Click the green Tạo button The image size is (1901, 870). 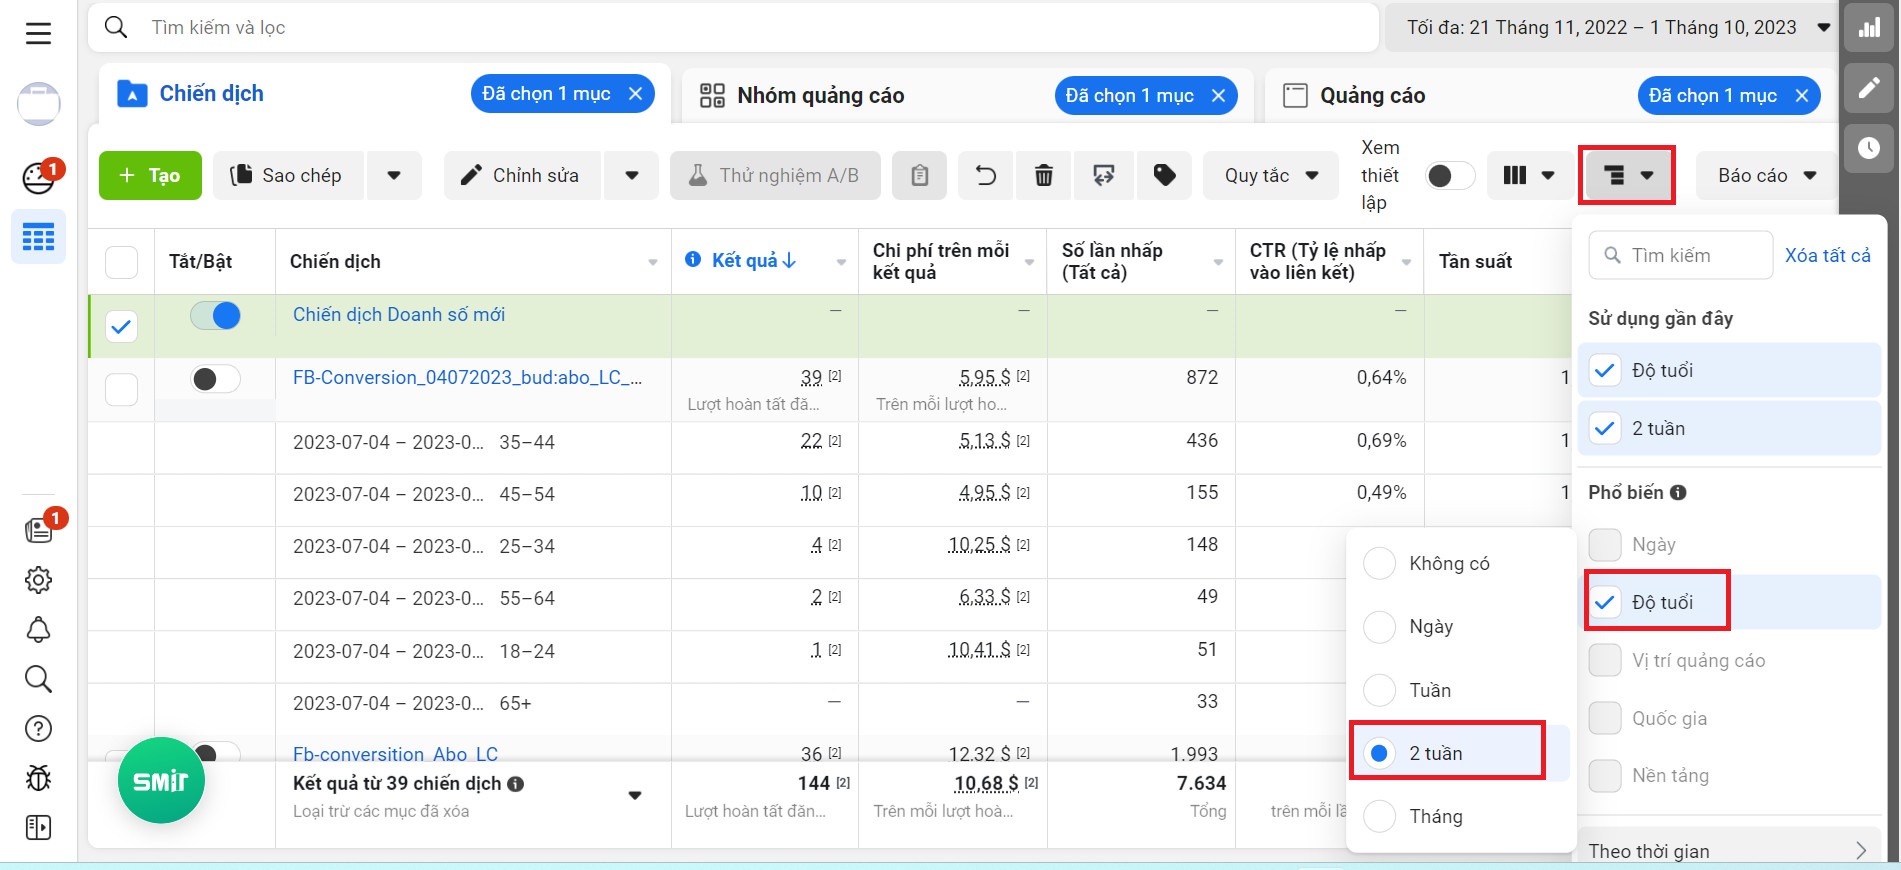(150, 176)
